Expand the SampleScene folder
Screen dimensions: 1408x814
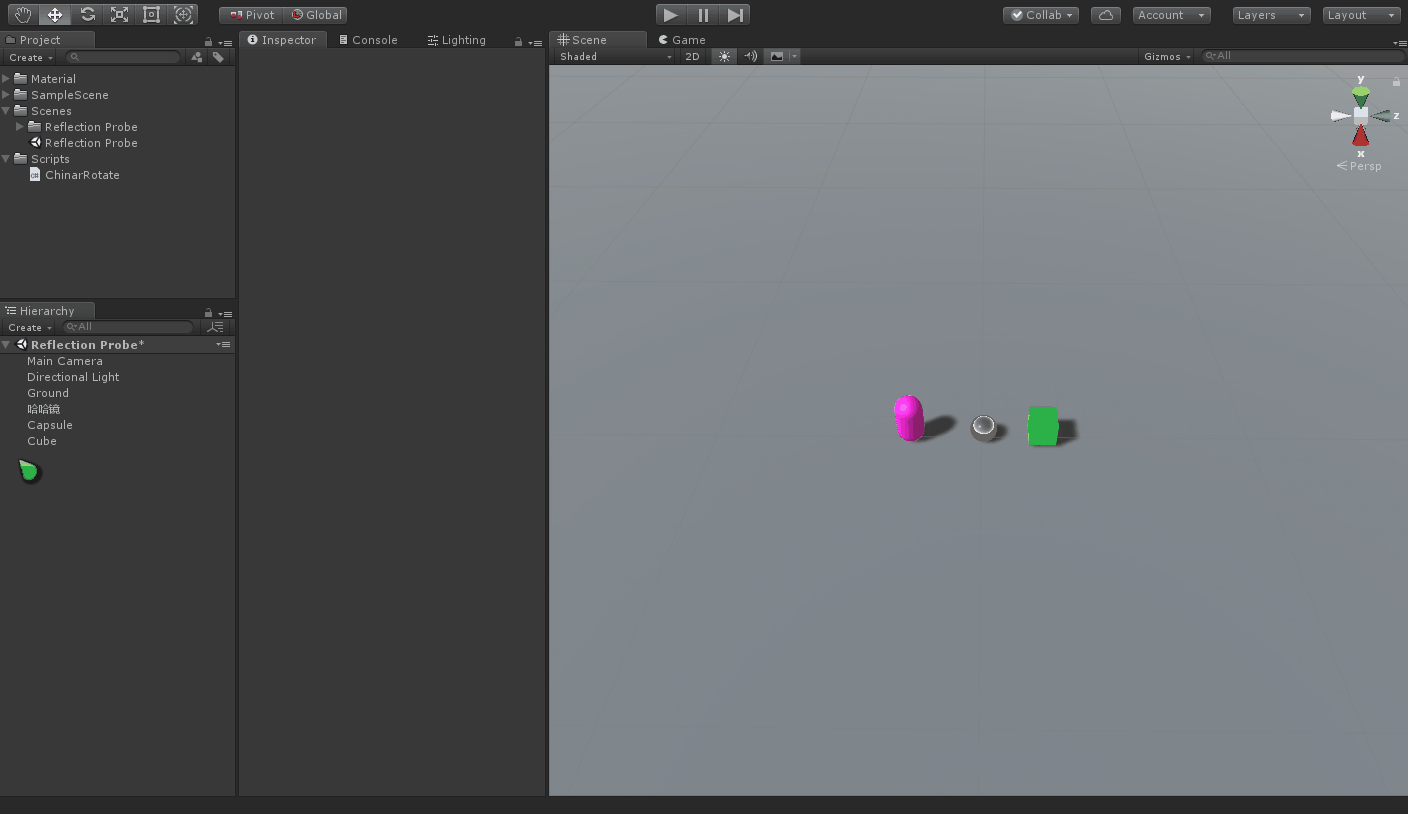tap(6, 95)
